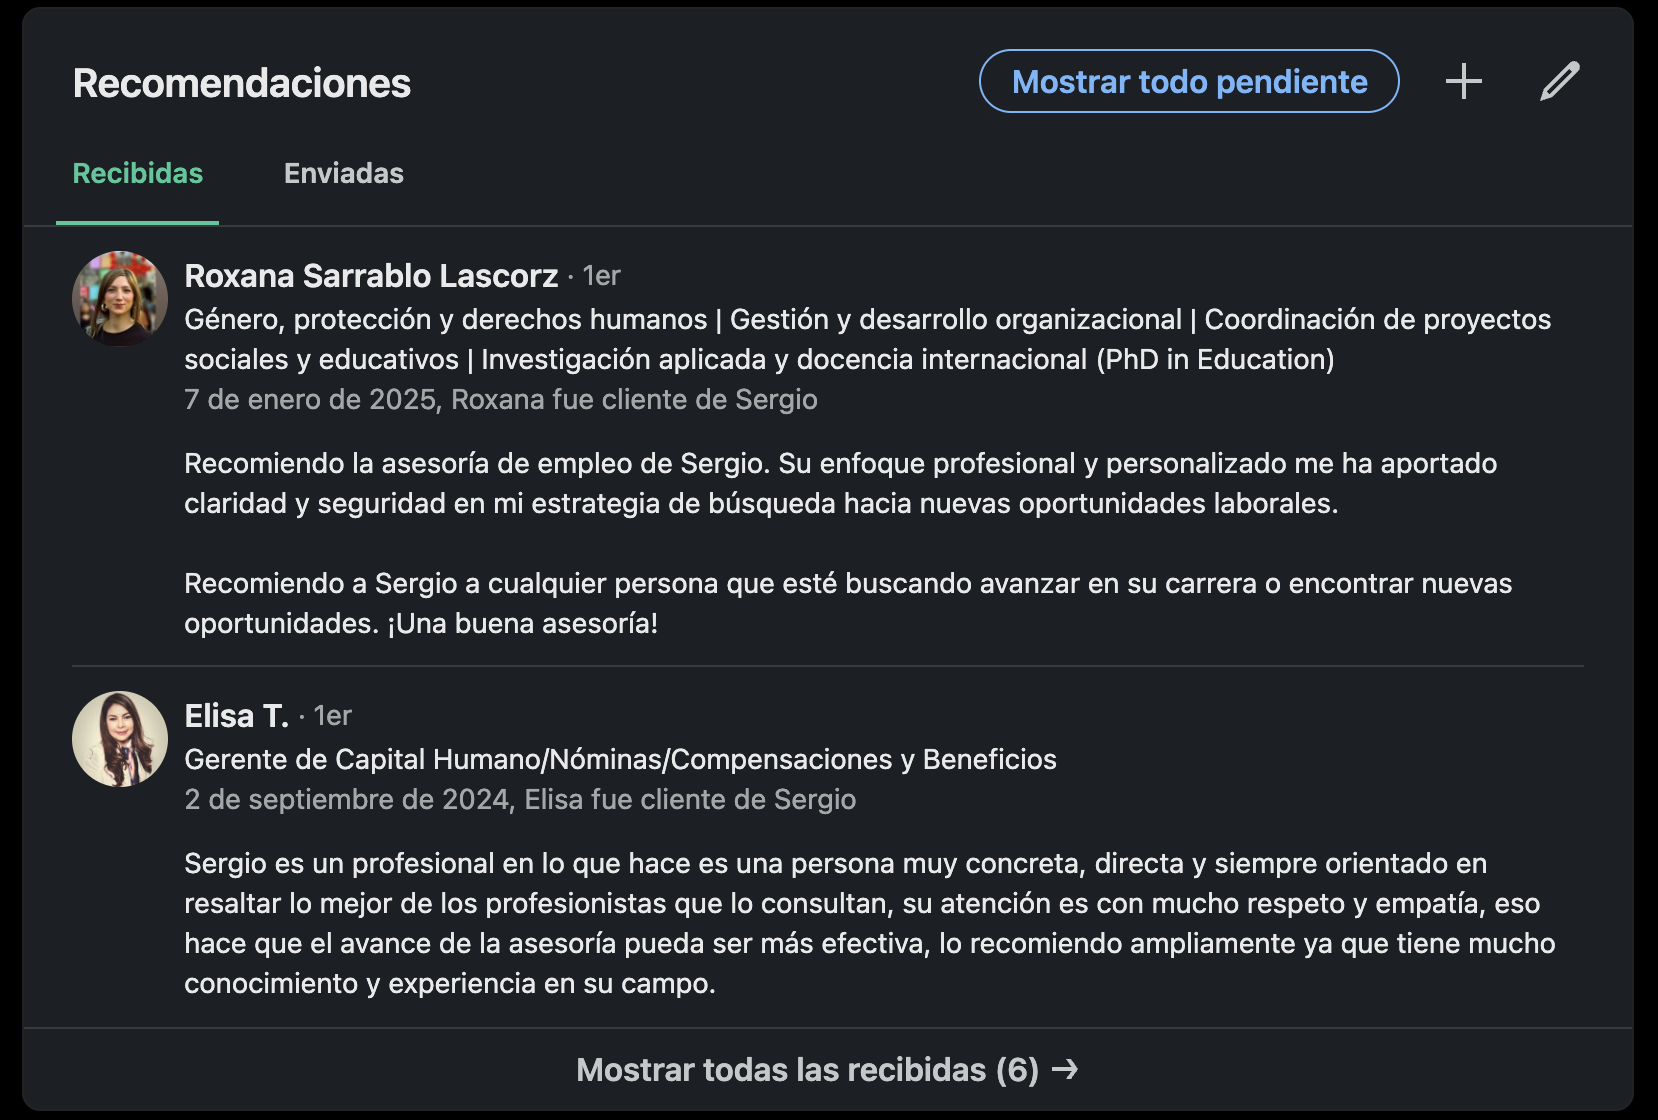
Task: Show all six received recommendations
Action: tap(807, 1070)
